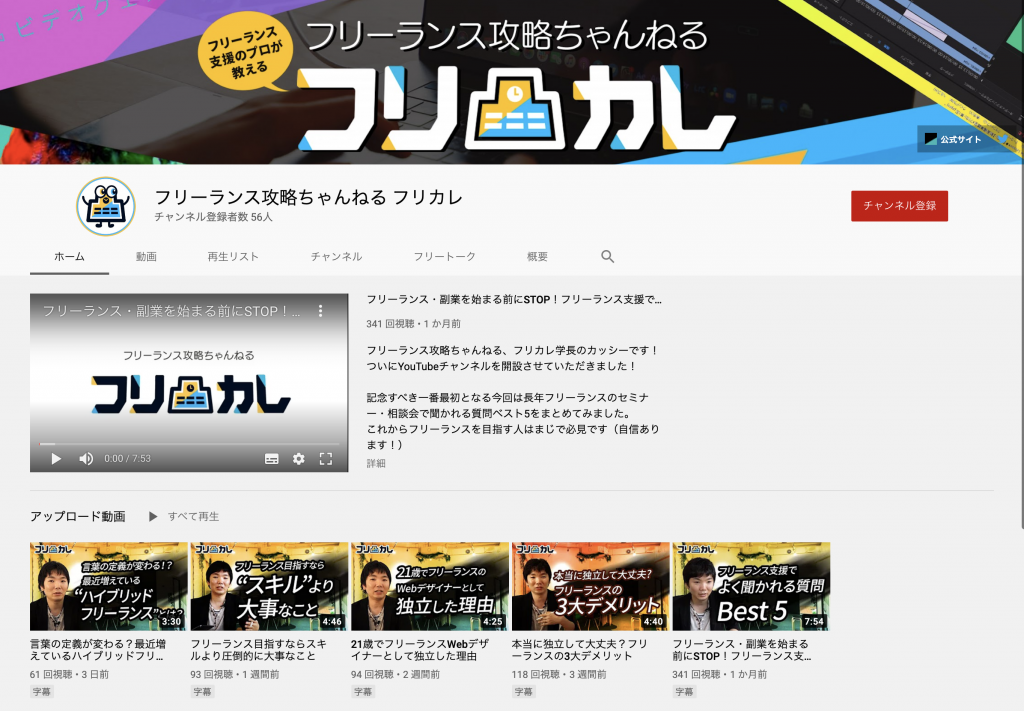
Task: Click the subscriber count チャンネル登録者数 56人
Action: coord(214,217)
